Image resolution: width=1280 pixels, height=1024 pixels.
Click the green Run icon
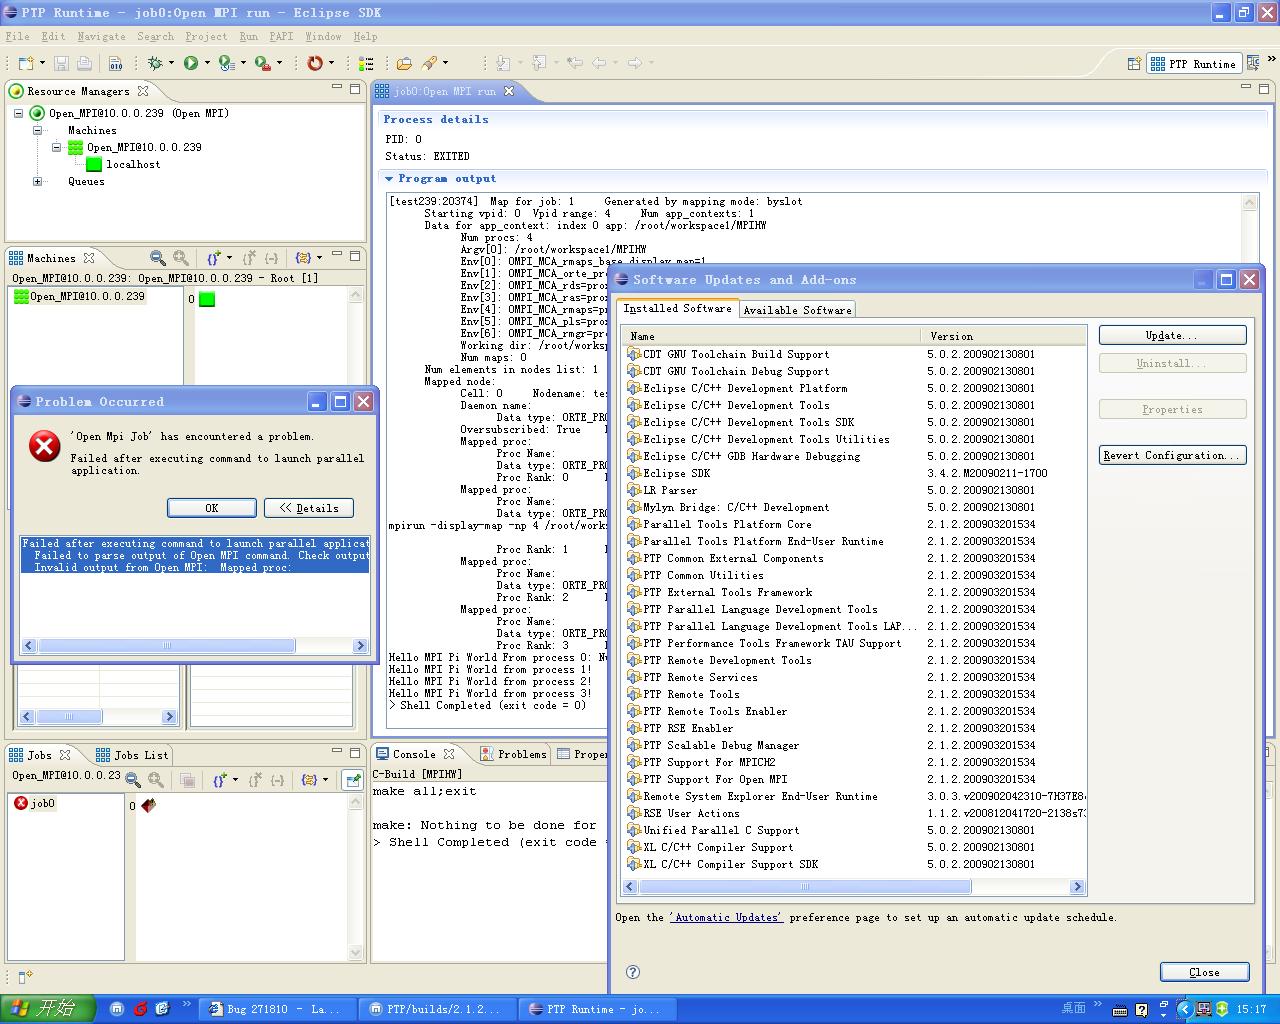[x=191, y=63]
